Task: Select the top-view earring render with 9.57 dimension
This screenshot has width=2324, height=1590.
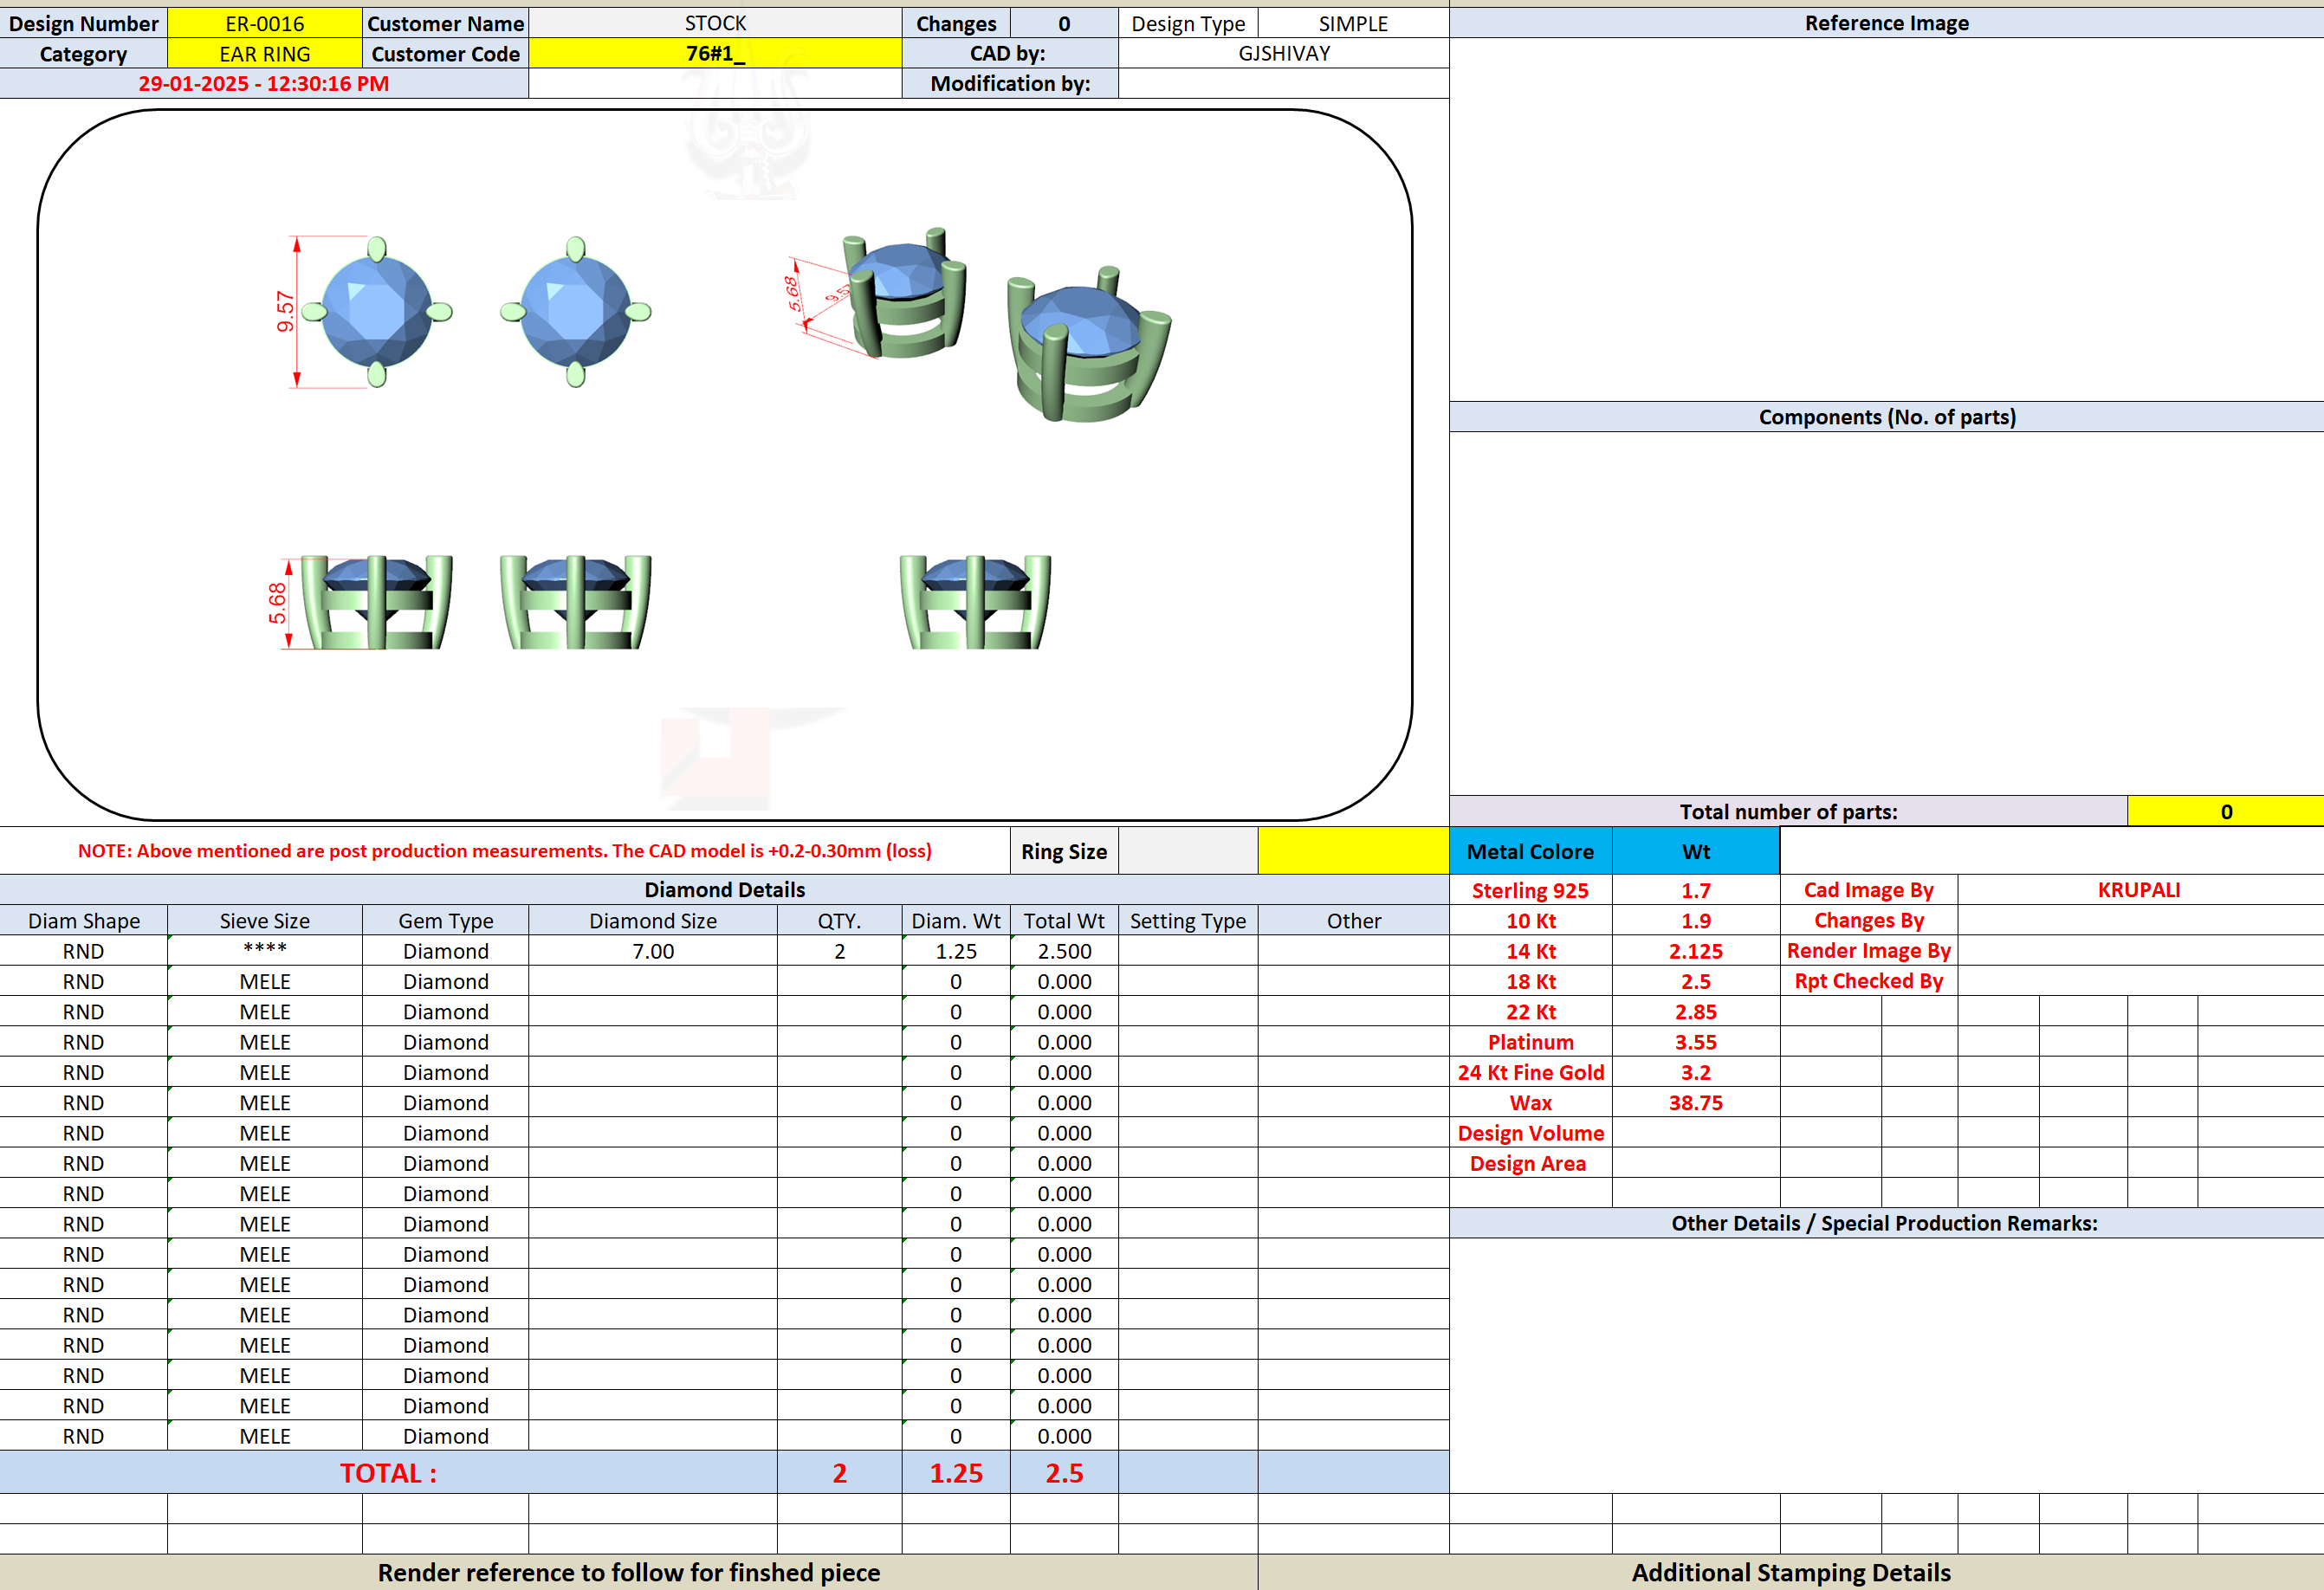Action: click(364, 312)
